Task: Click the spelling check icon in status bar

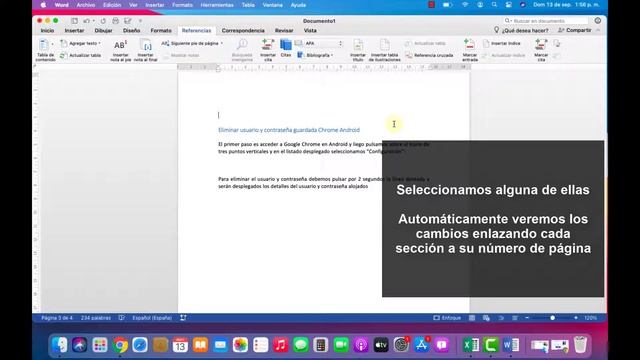Action: [122, 318]
